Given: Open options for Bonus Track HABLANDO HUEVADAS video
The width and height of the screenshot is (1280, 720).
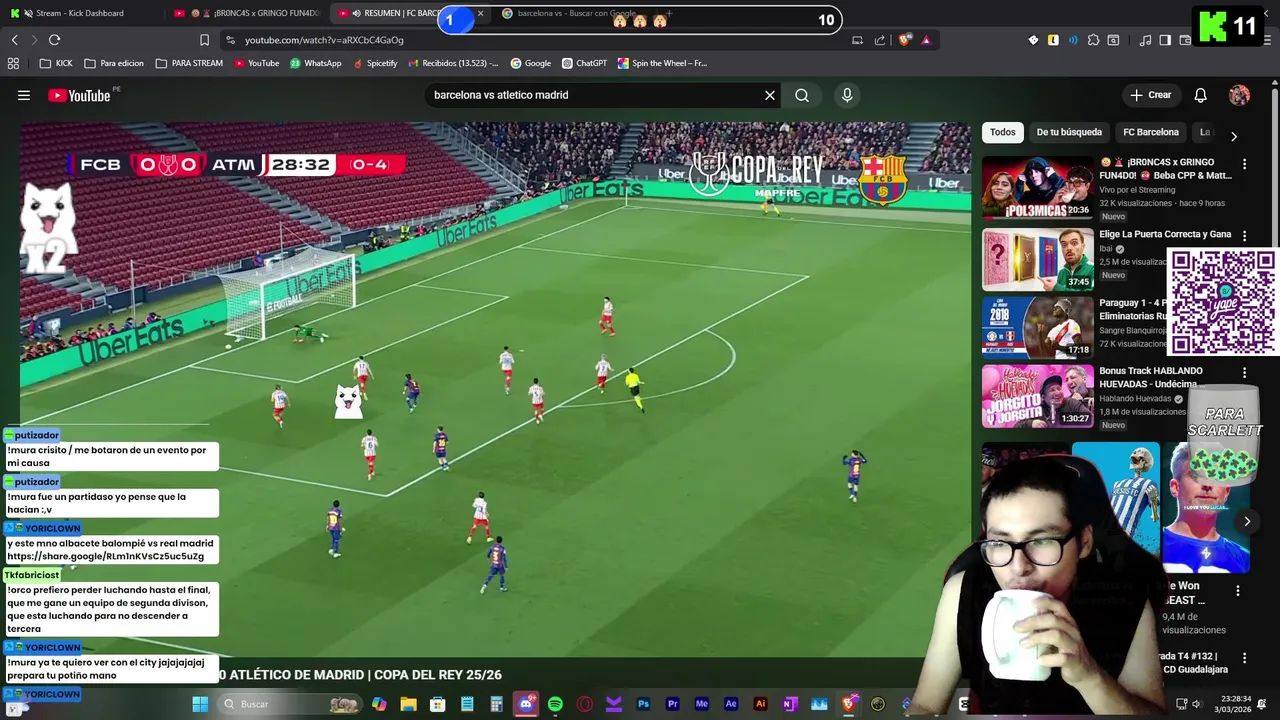Looking at the screenshot, I should pyautogui.click(x=1245, y=372).
